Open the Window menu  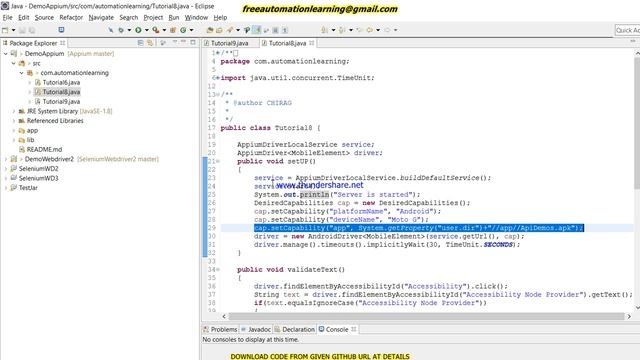[196, 18]
